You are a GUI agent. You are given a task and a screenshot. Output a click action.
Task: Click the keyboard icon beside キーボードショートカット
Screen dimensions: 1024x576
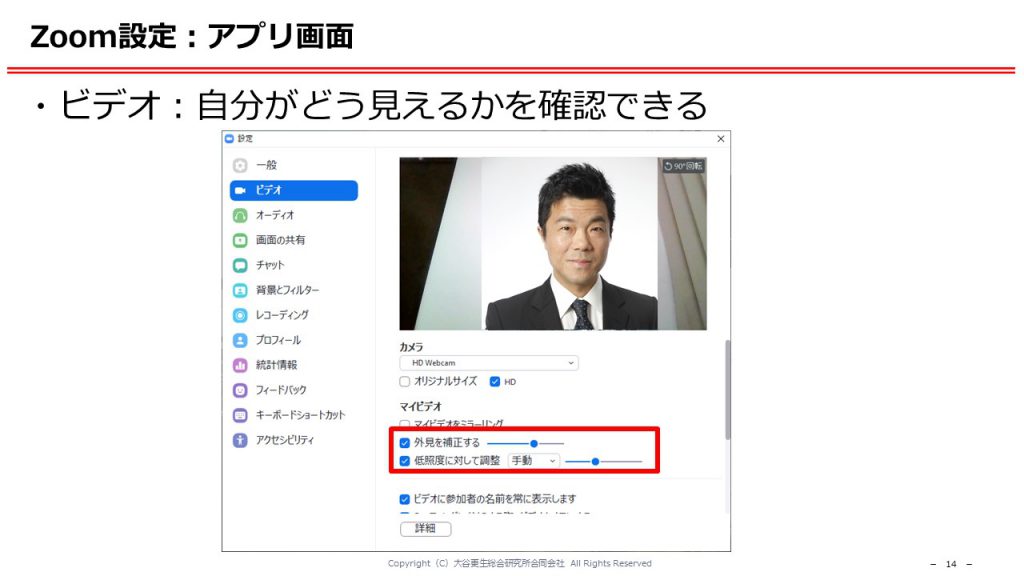coord(240,415)
